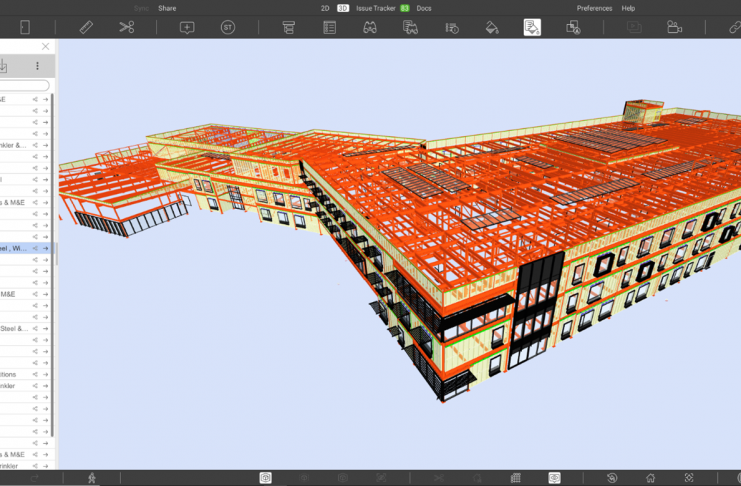Open the binoculars search tool

[x=369, y=27]
